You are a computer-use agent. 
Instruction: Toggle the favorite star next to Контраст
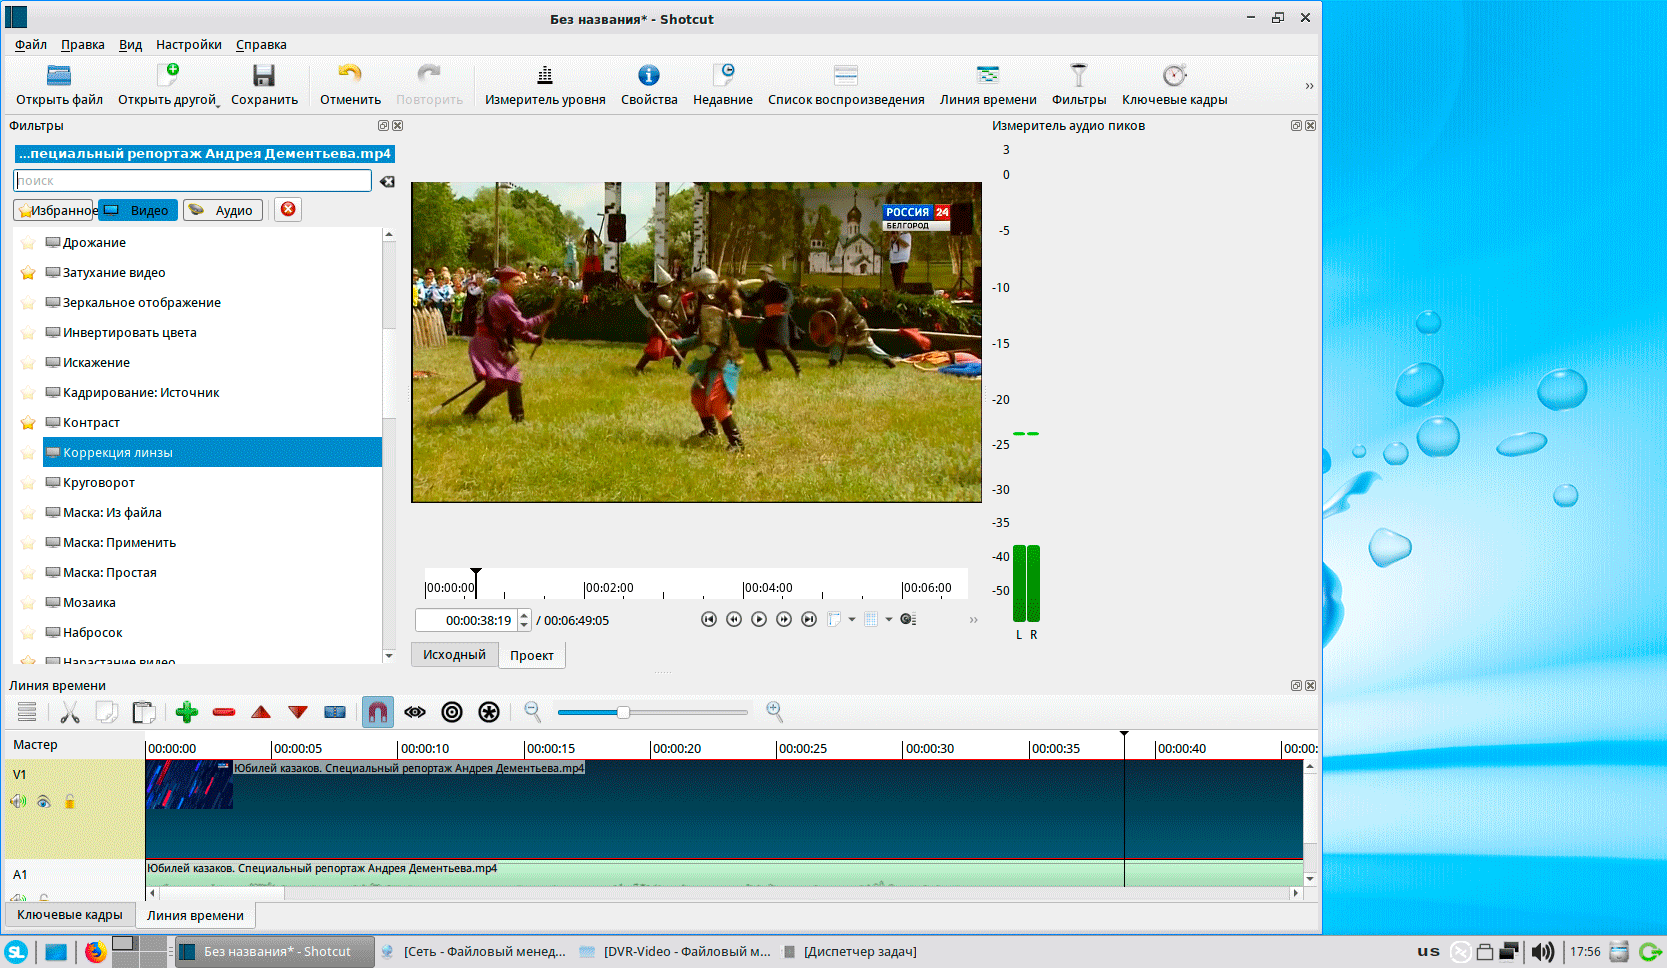pos(28,423)
